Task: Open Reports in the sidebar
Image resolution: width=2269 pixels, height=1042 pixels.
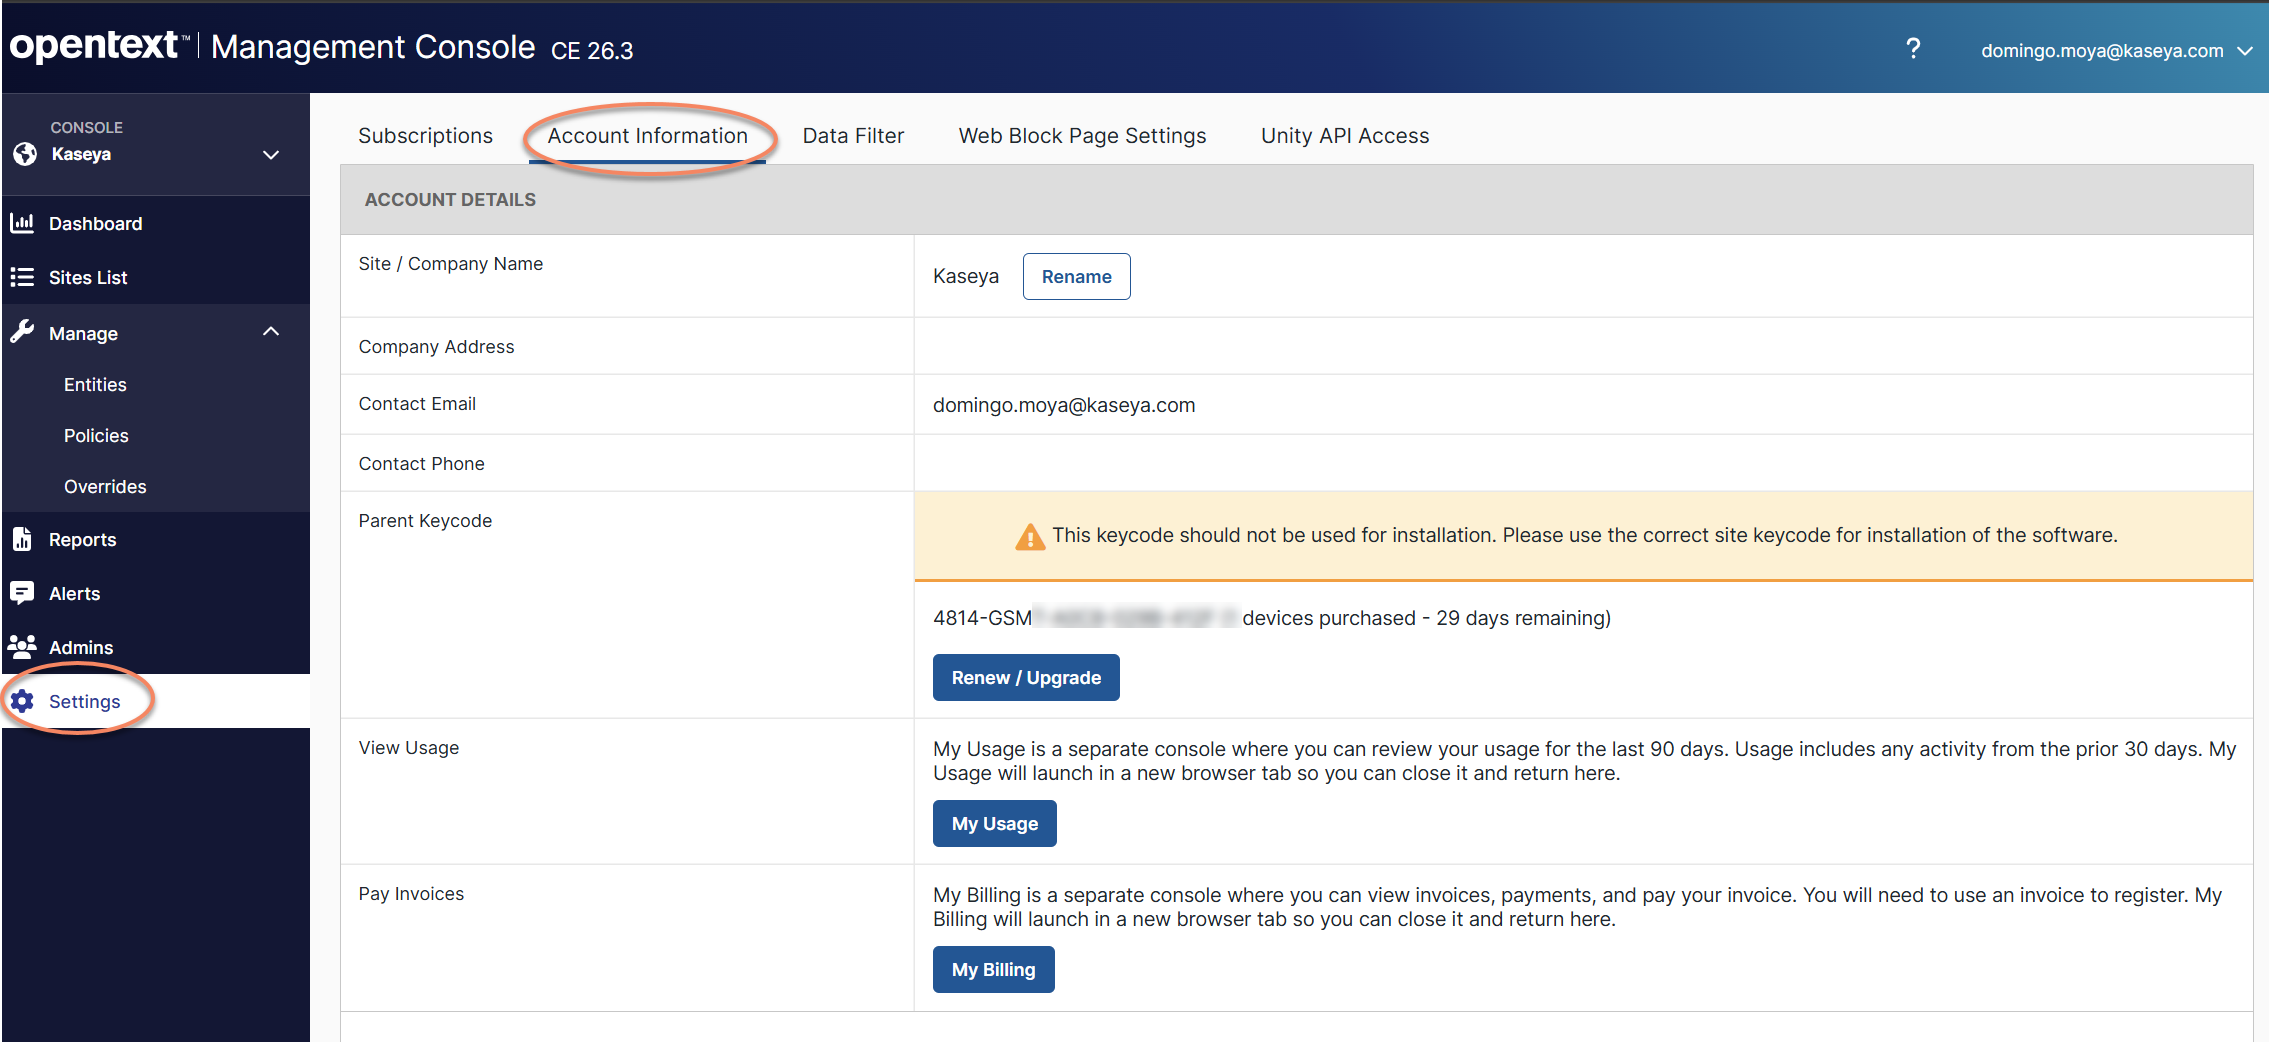Action: pos(156,539)
